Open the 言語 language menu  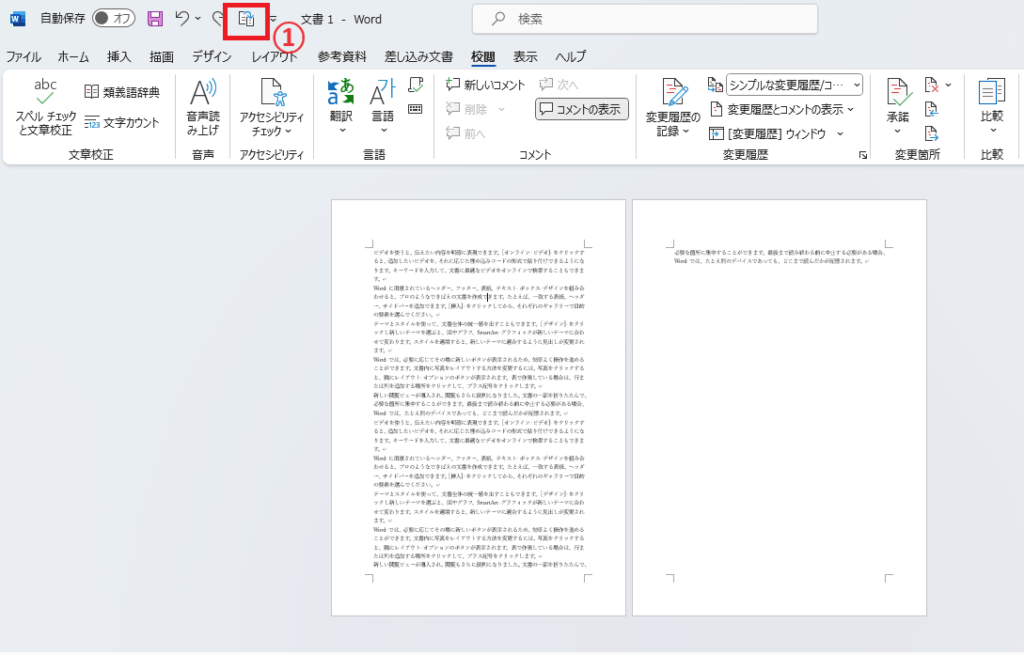point(383,107)
